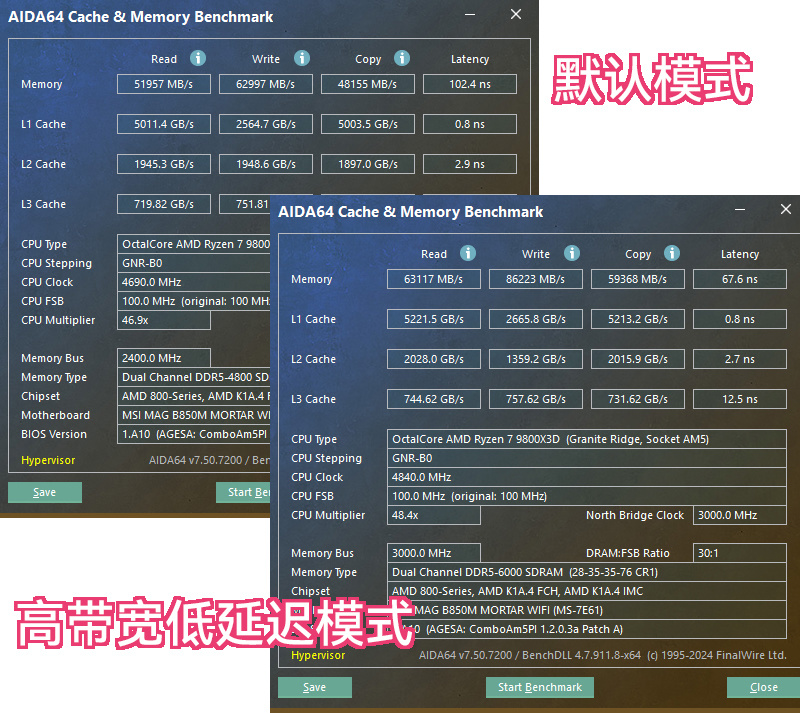Click Read info icon in back window
Viewport: 800px width, 713px height.
click(198, 58)
